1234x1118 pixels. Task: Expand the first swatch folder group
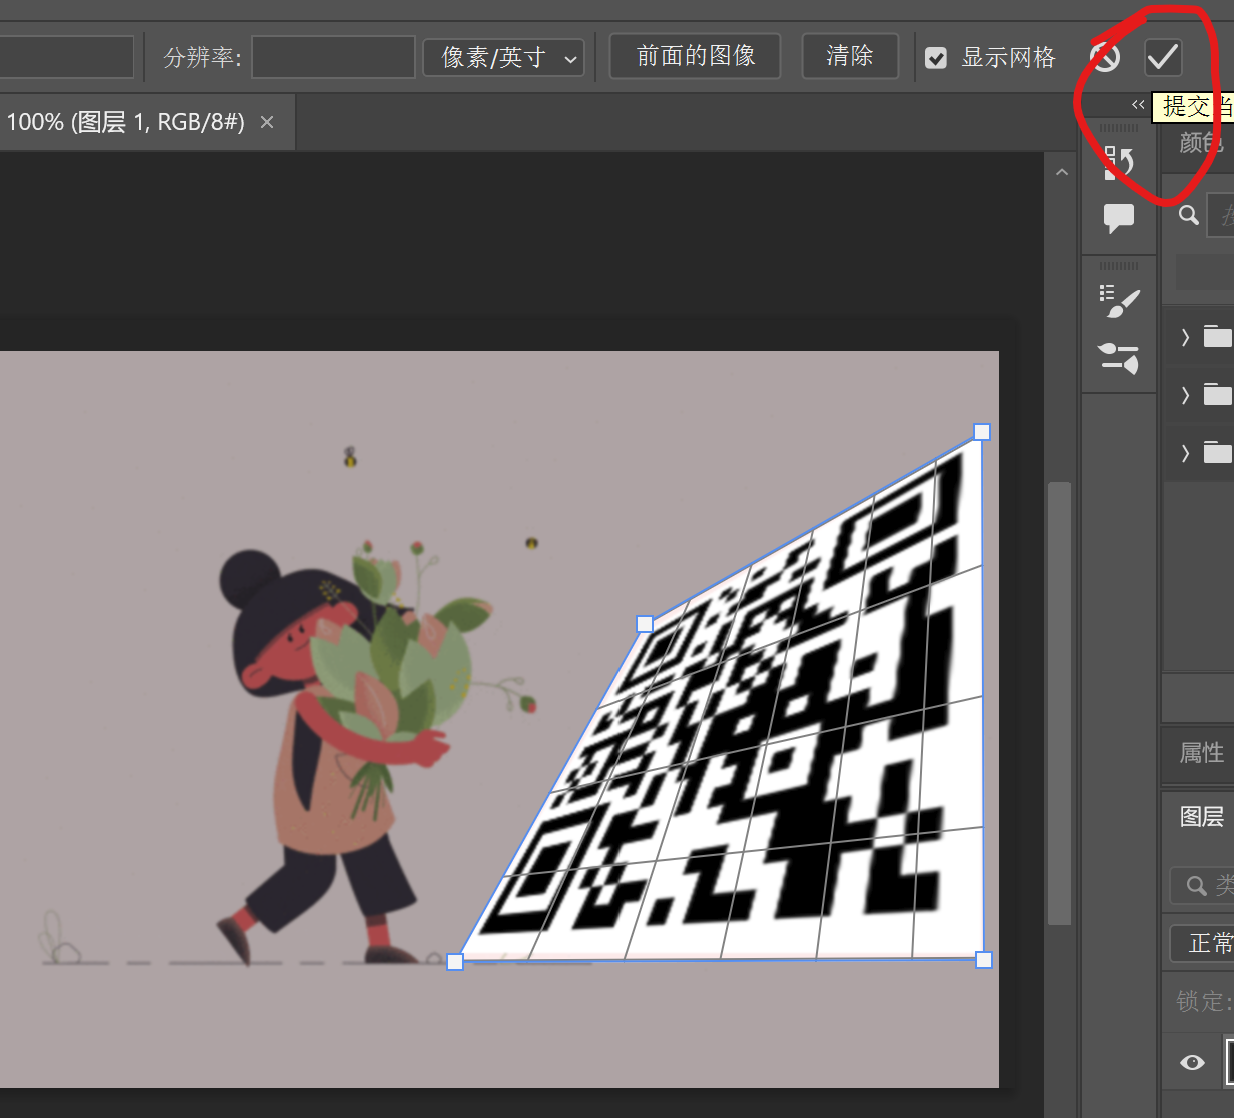coord(1185,337)
